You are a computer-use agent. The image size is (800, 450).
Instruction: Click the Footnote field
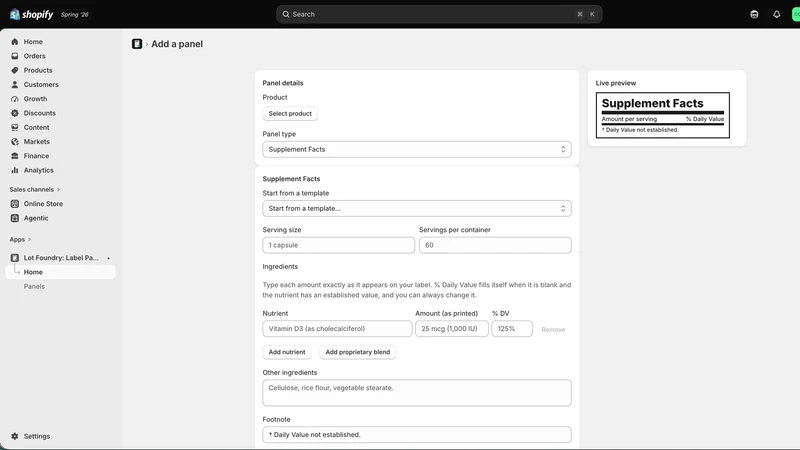pyautogui.click(x=417, y=435)
